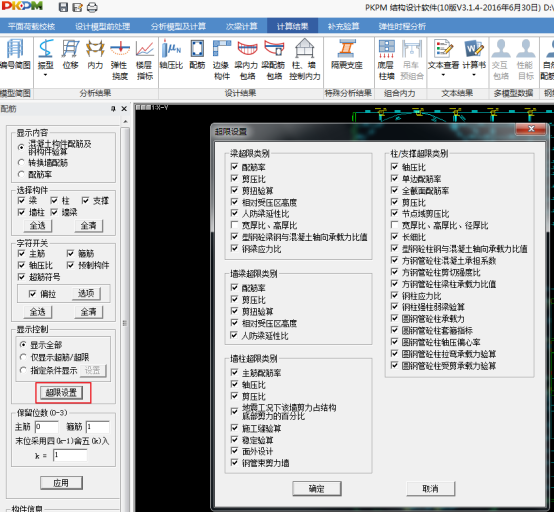This screenshot has height=512, width=554.
Task: Open the 边缘构件 edge member tool
Action: [222, 60]
